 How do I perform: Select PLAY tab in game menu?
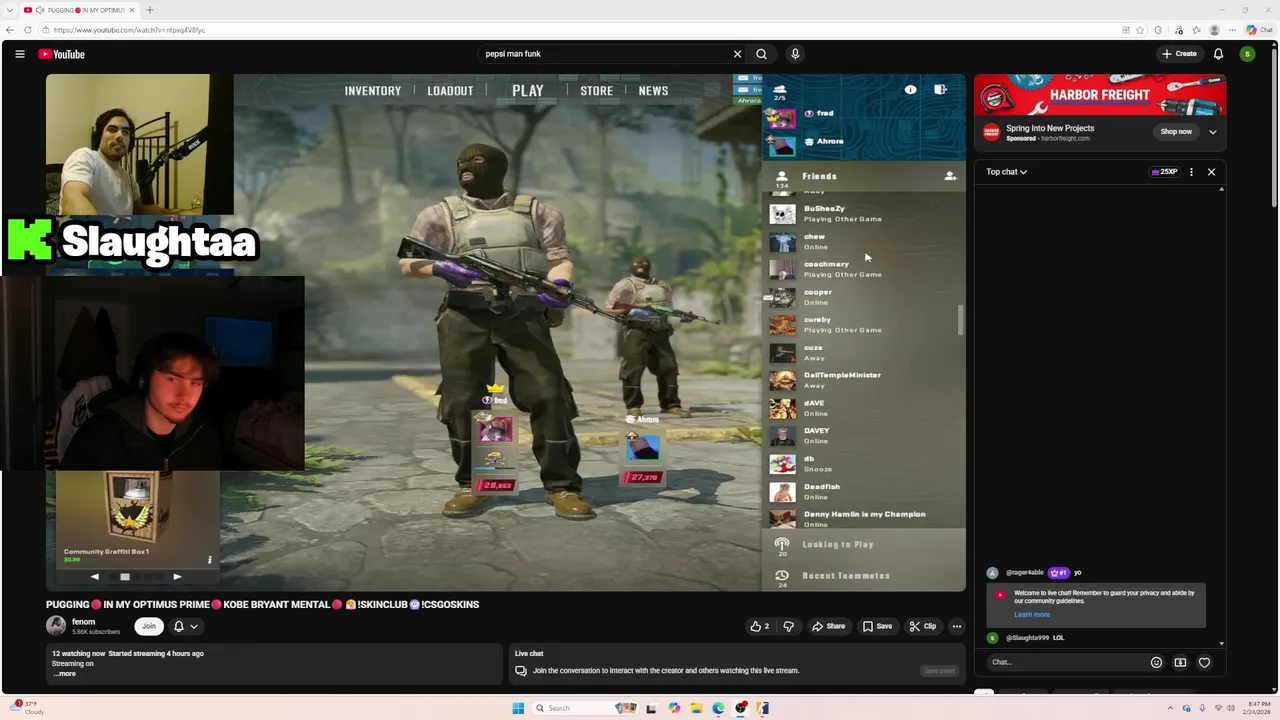click(x=528, y=91)
